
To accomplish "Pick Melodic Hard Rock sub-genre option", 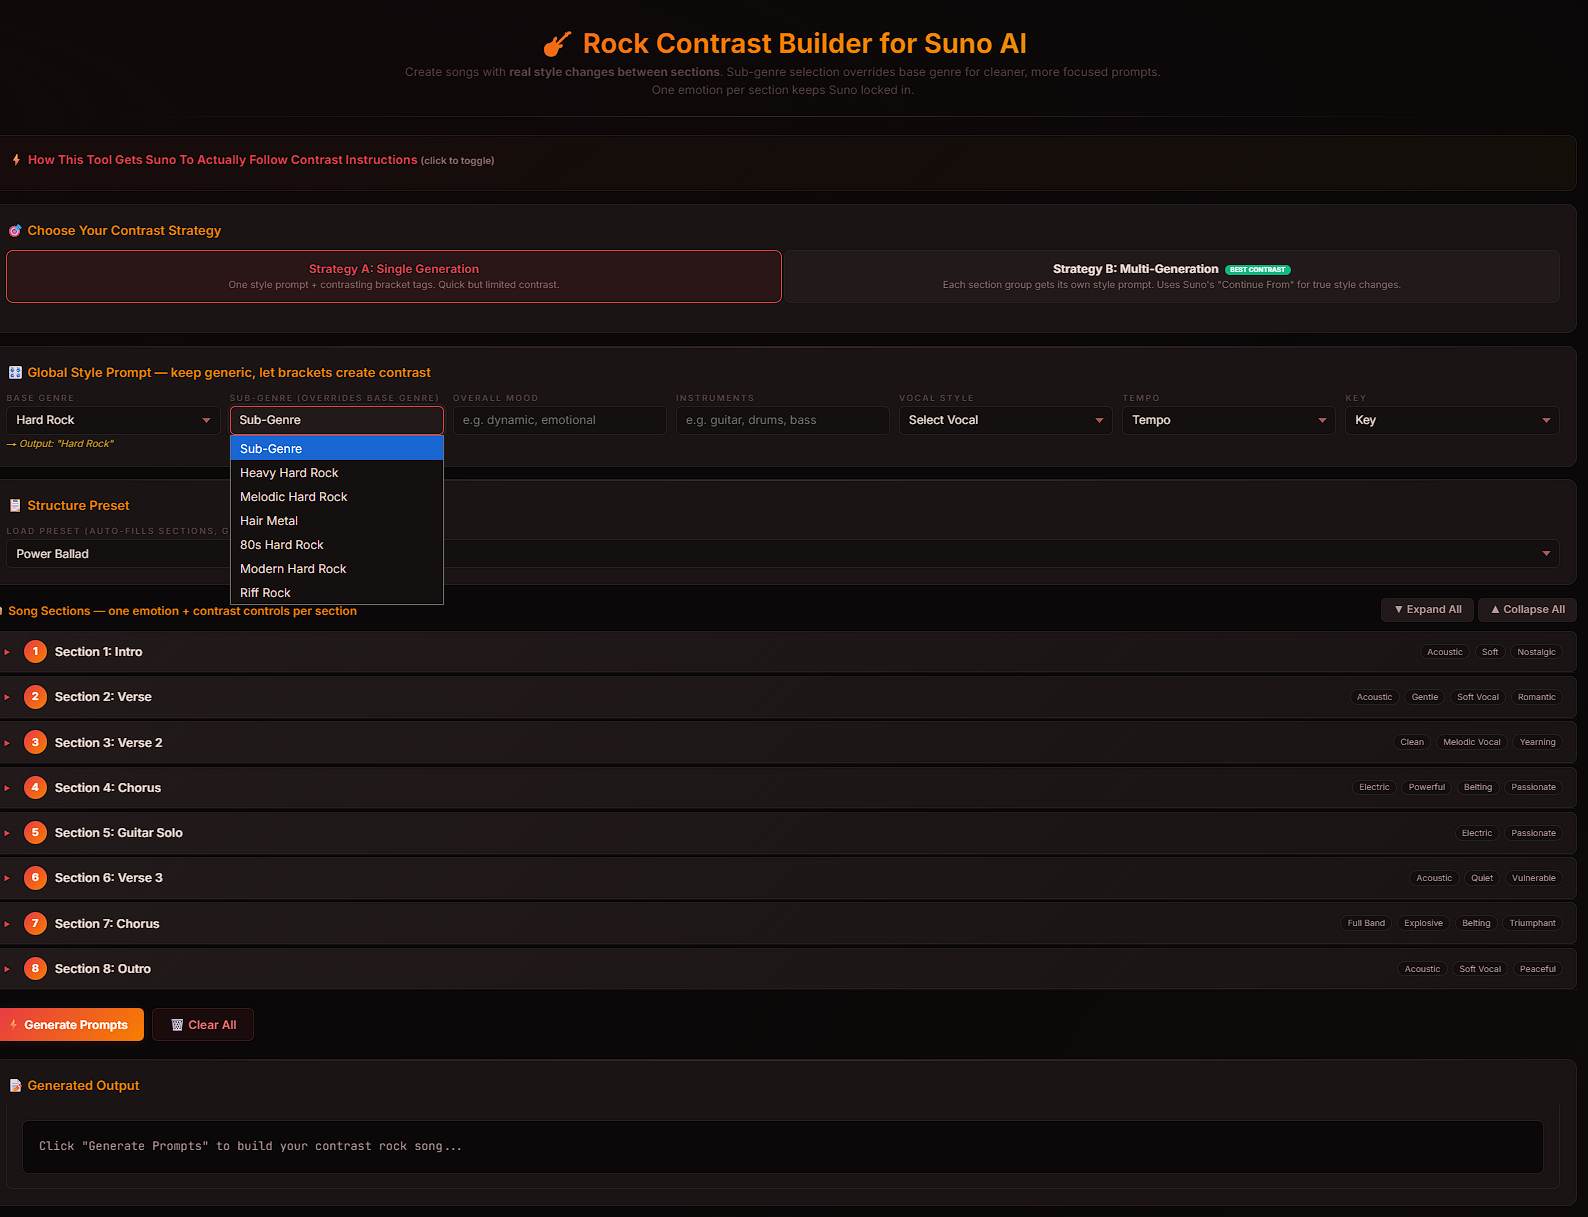I will (x=294, y=497).
